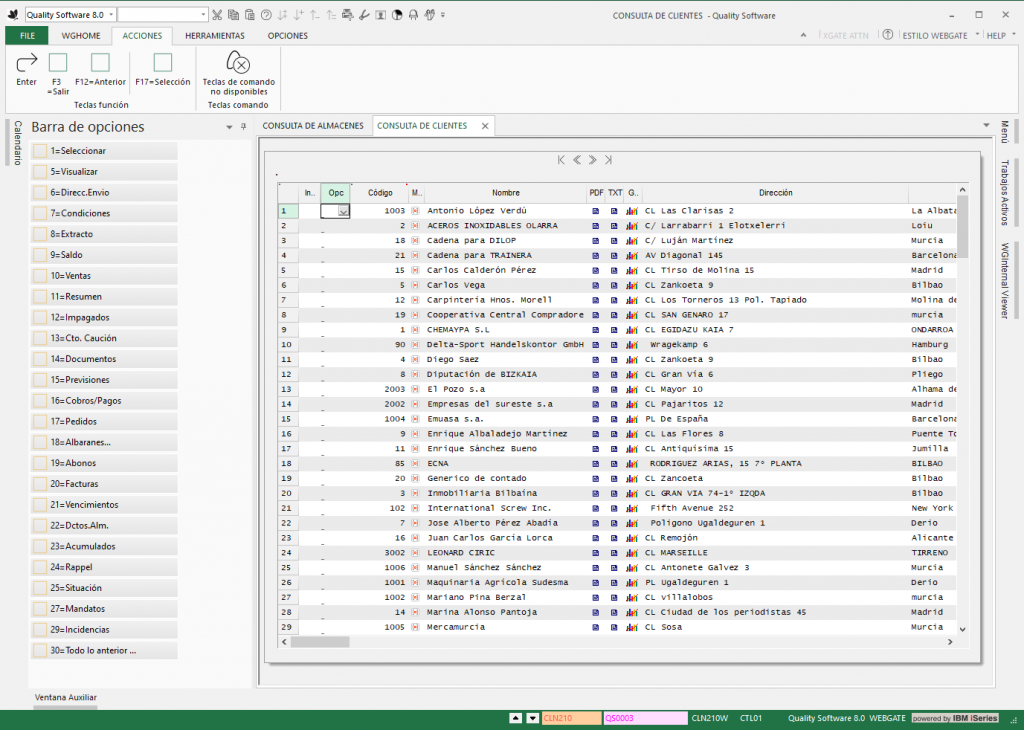Screen dimensions: 1024x730
Task: Click the 21=Vencimientos option
Action: pyautogui.click(x=104, y=505)
